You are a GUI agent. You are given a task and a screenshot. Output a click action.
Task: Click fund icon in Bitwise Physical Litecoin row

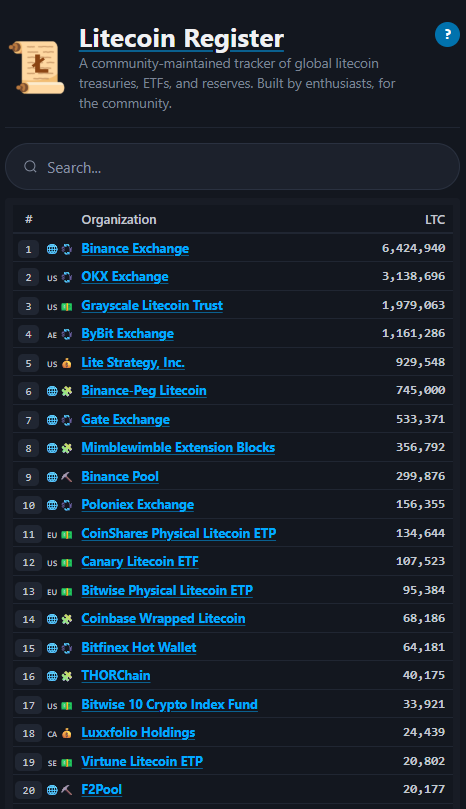pyautogui.click(x=67, y=591)
